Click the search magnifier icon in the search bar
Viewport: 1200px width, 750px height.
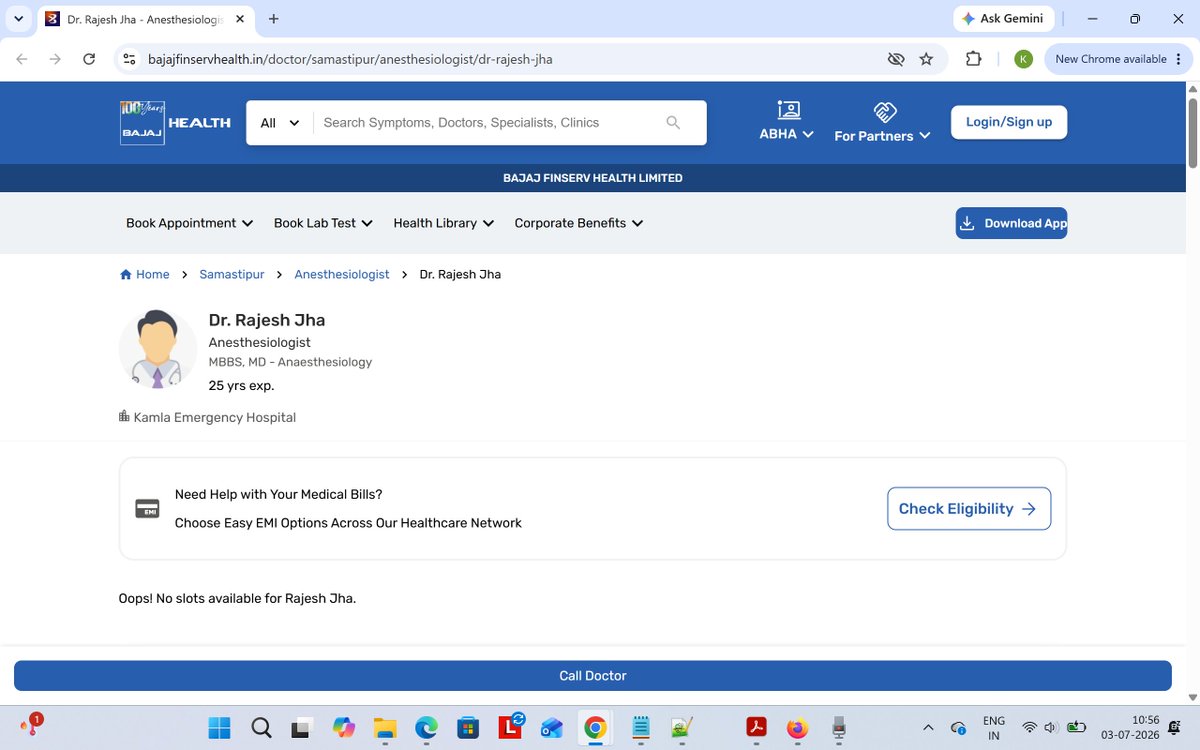click(x=673, y=123)
